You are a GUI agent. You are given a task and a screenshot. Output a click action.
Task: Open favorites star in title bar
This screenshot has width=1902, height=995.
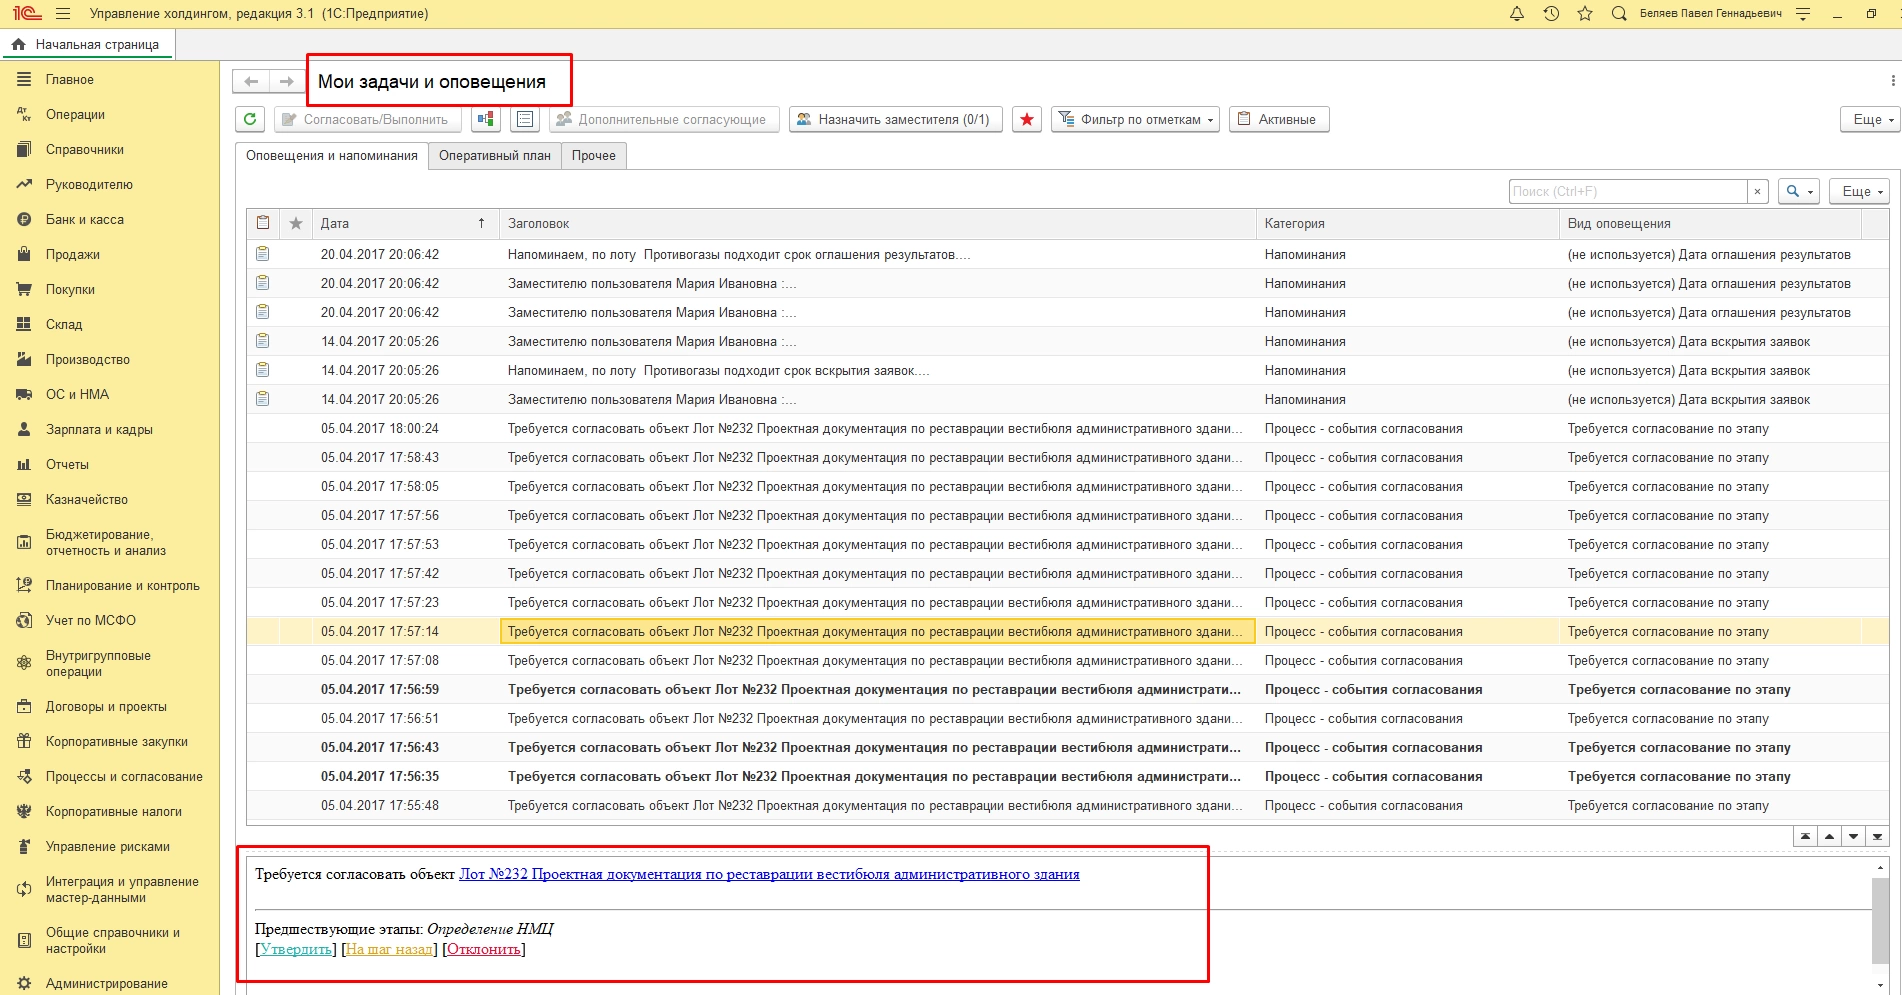pos(1585,14)
